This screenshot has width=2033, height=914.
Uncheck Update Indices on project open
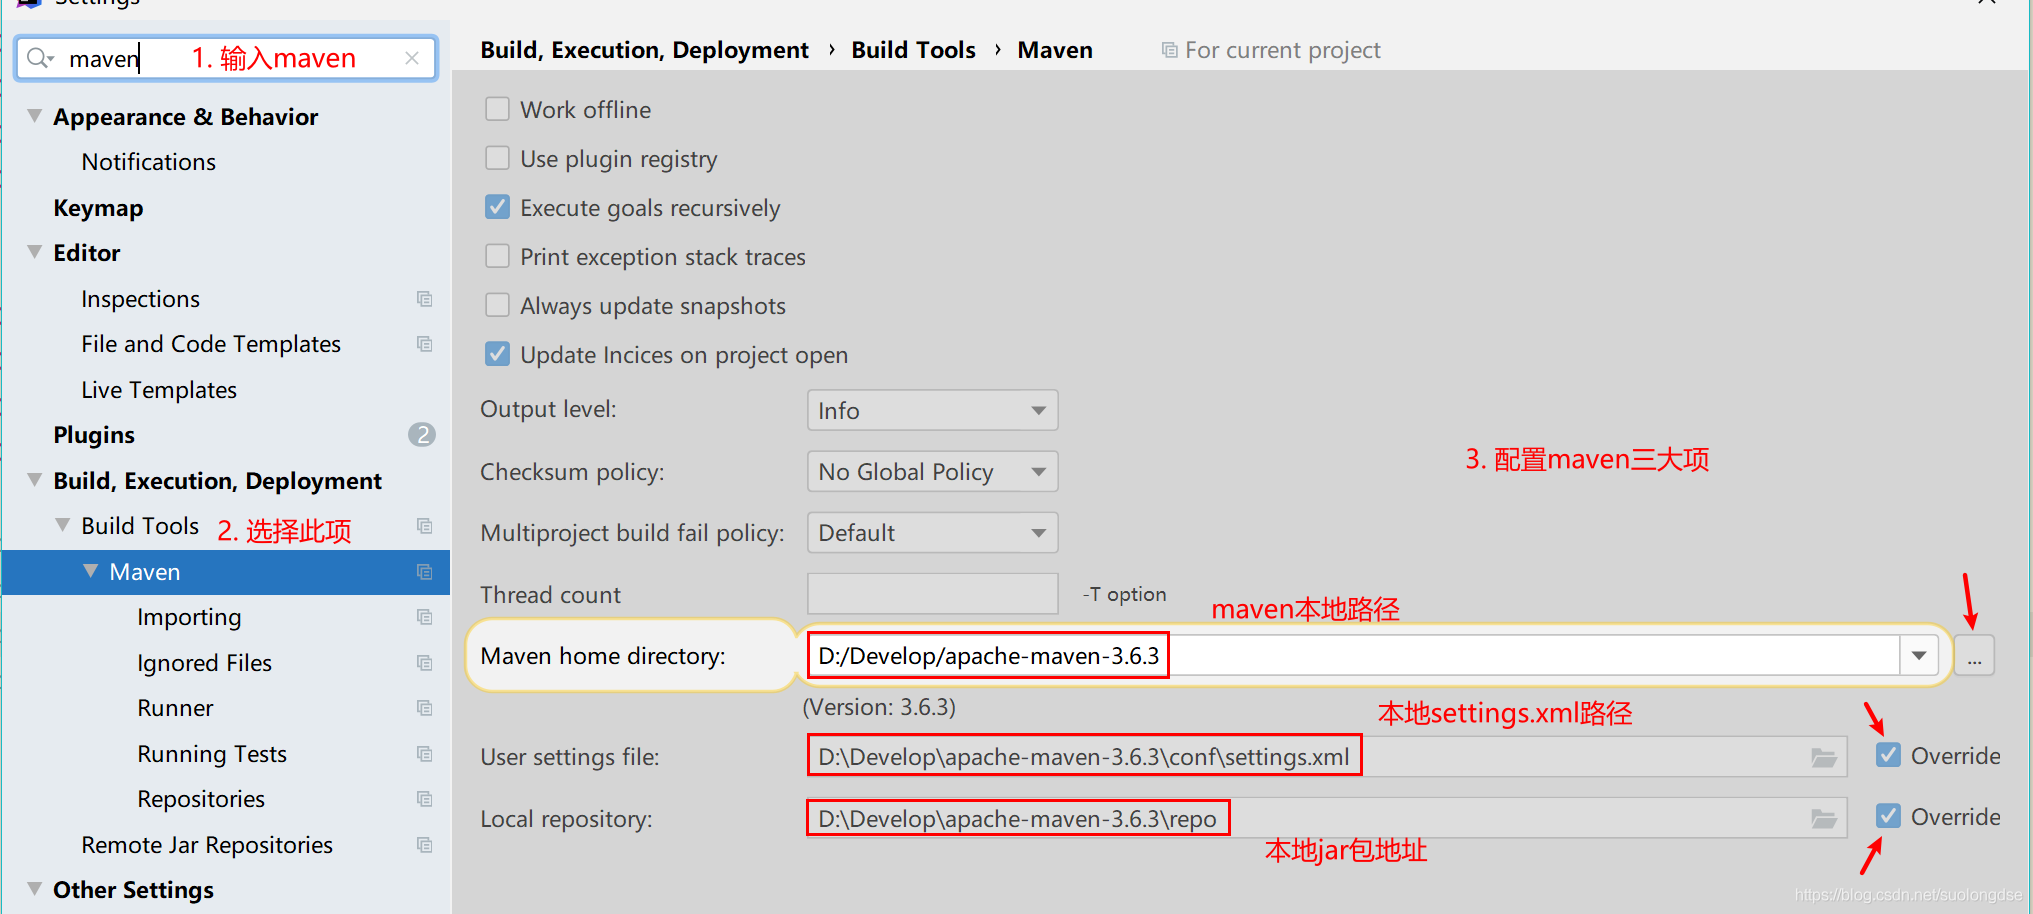click(x=497, y=354)
